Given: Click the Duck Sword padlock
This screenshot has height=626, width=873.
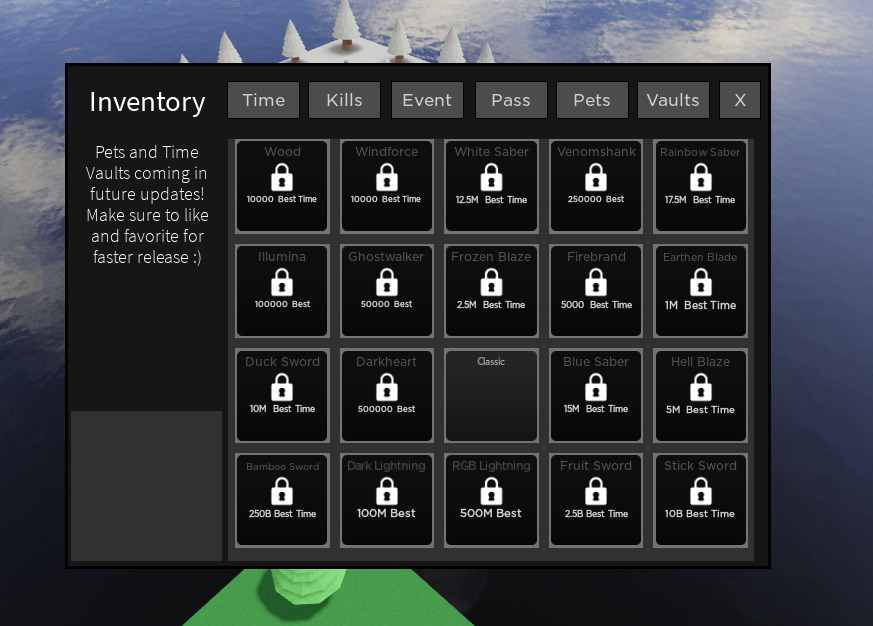Looking at the screenshot, I should [x=282, y=387].
